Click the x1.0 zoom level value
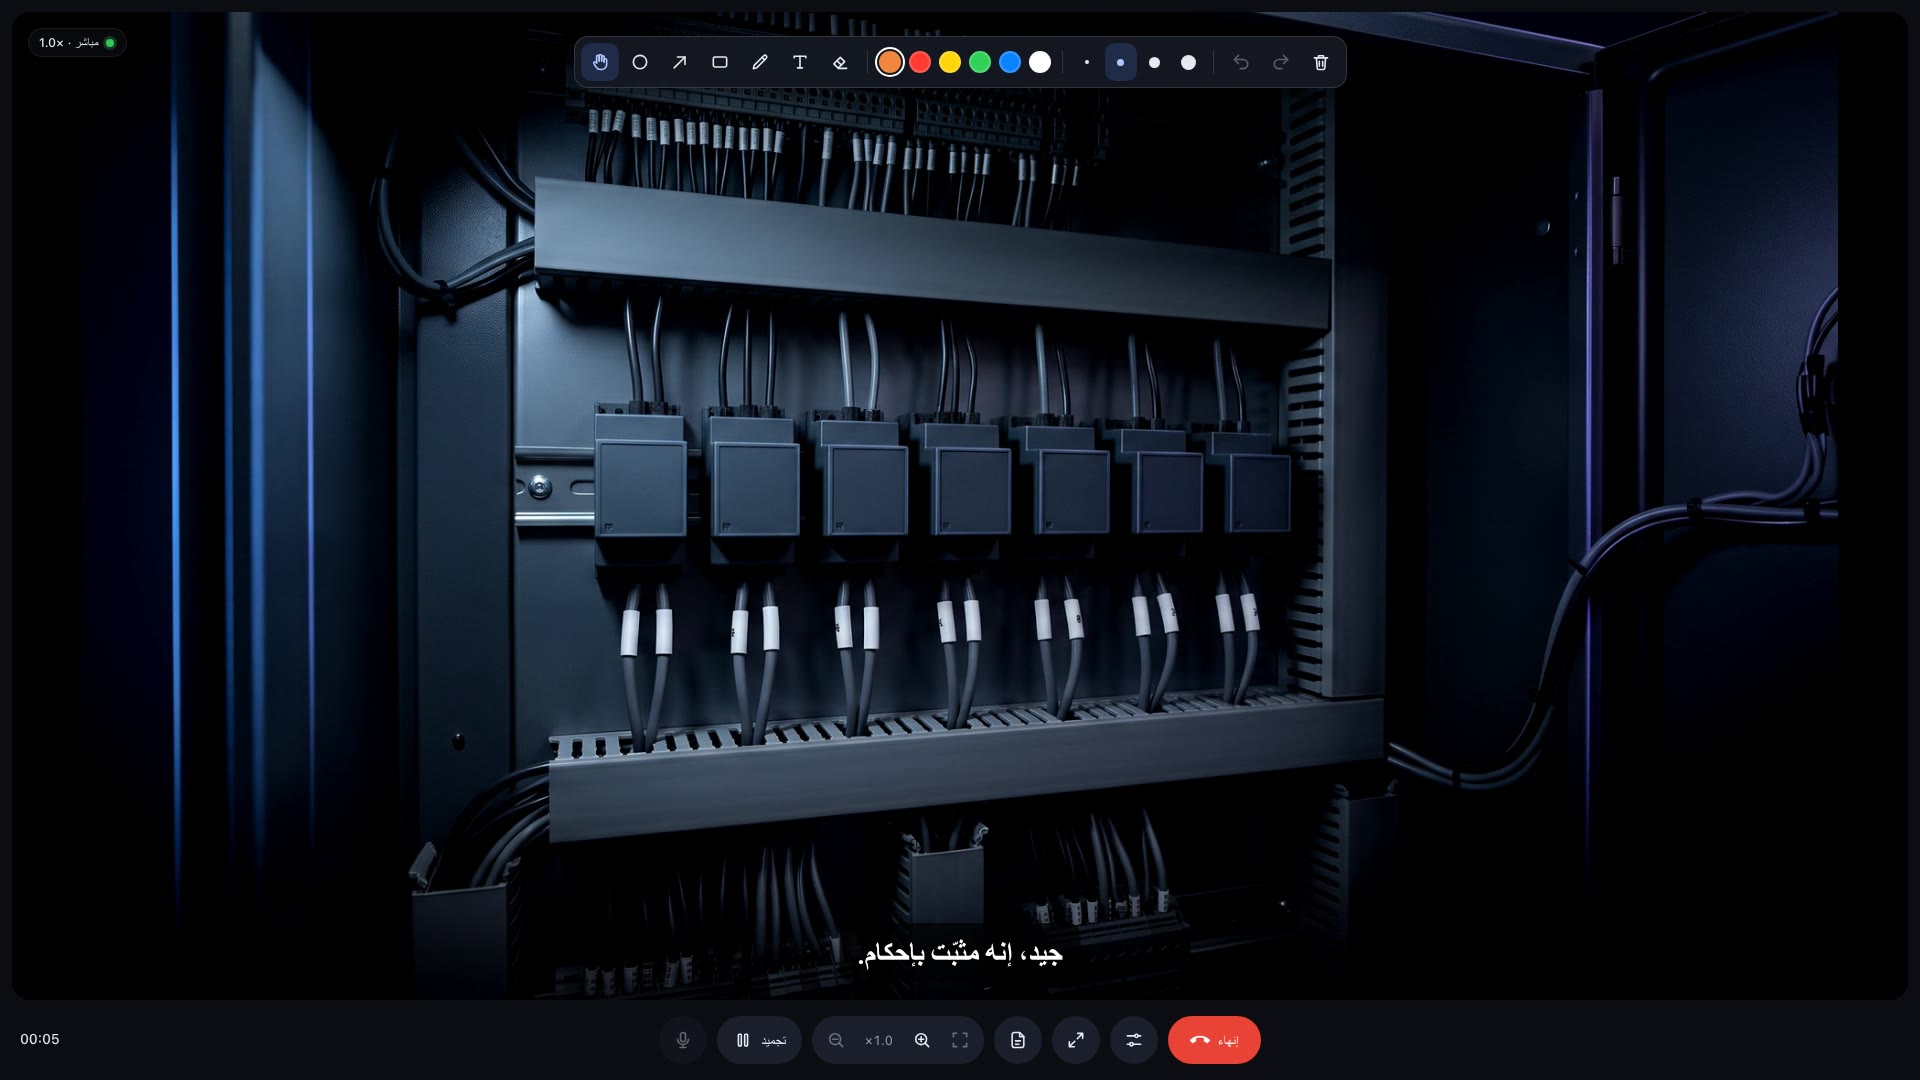 [879, 1040]
